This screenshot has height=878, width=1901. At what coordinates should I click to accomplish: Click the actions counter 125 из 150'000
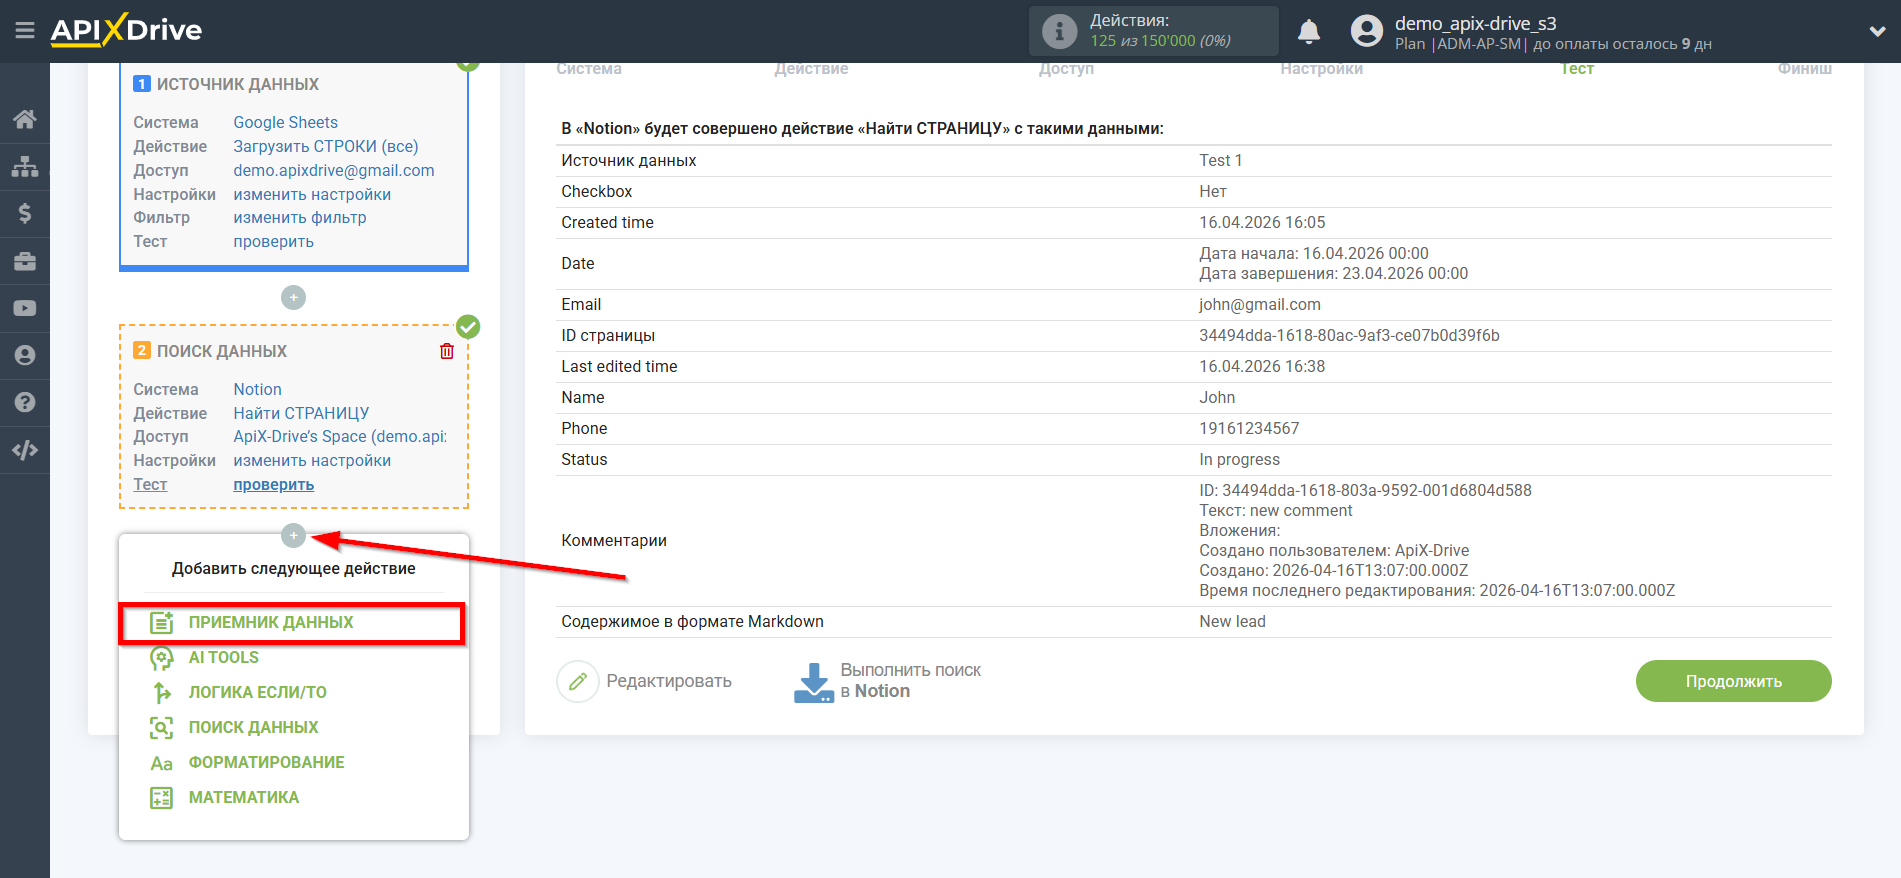point(1160,41)
